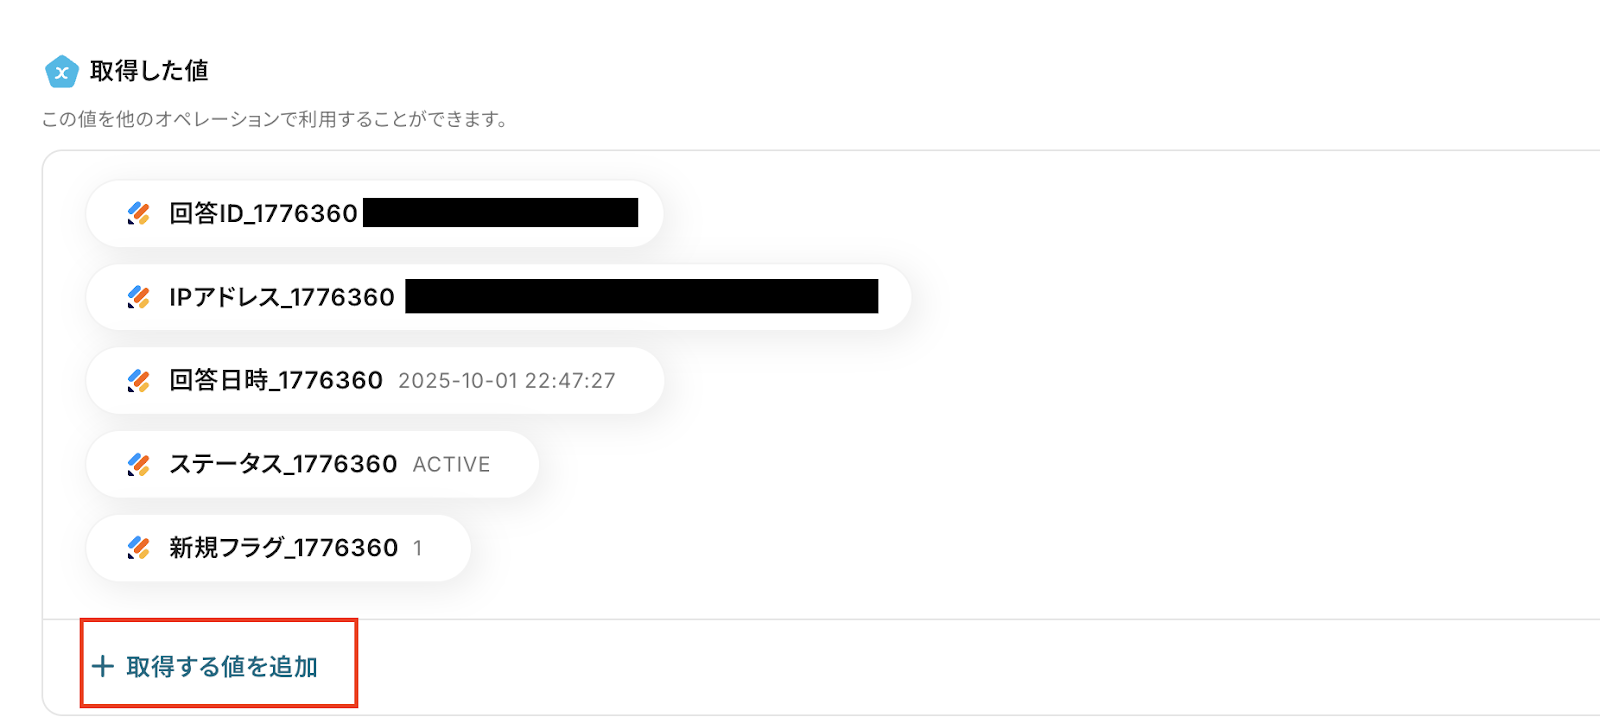1600x717 pixels.
Task: Select the 回答ID_1776360 value chip
Action: coord(375,213)
